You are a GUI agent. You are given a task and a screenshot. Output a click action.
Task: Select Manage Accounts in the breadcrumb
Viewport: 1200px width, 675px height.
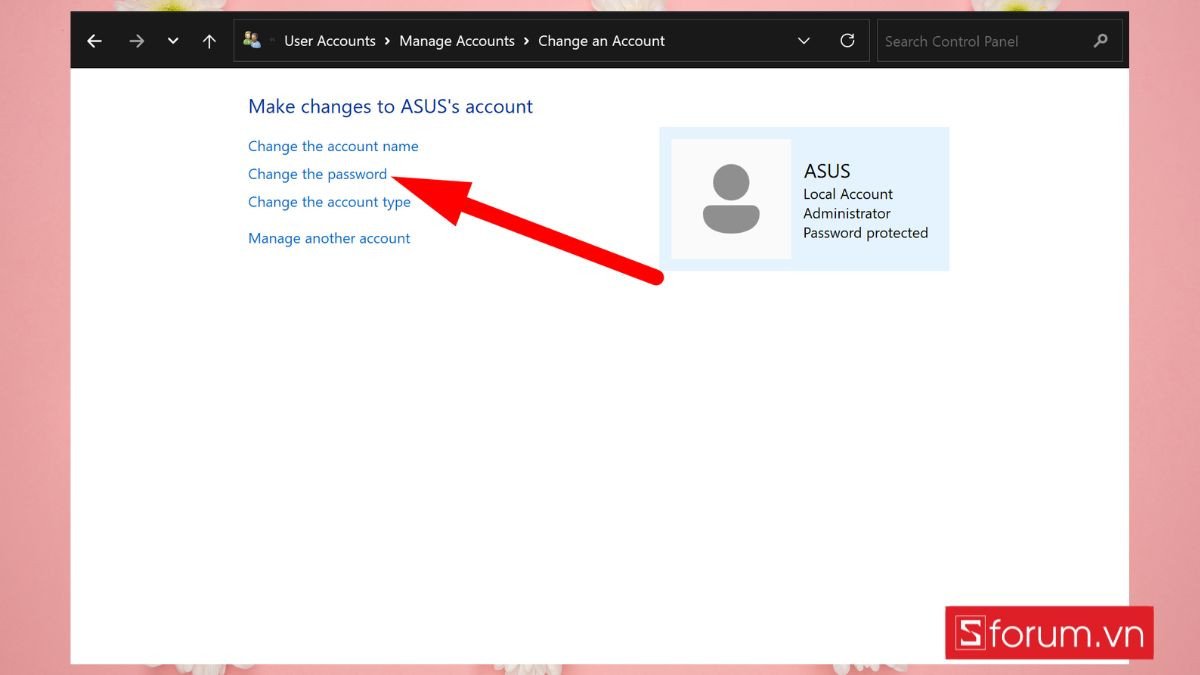[457, 40]
